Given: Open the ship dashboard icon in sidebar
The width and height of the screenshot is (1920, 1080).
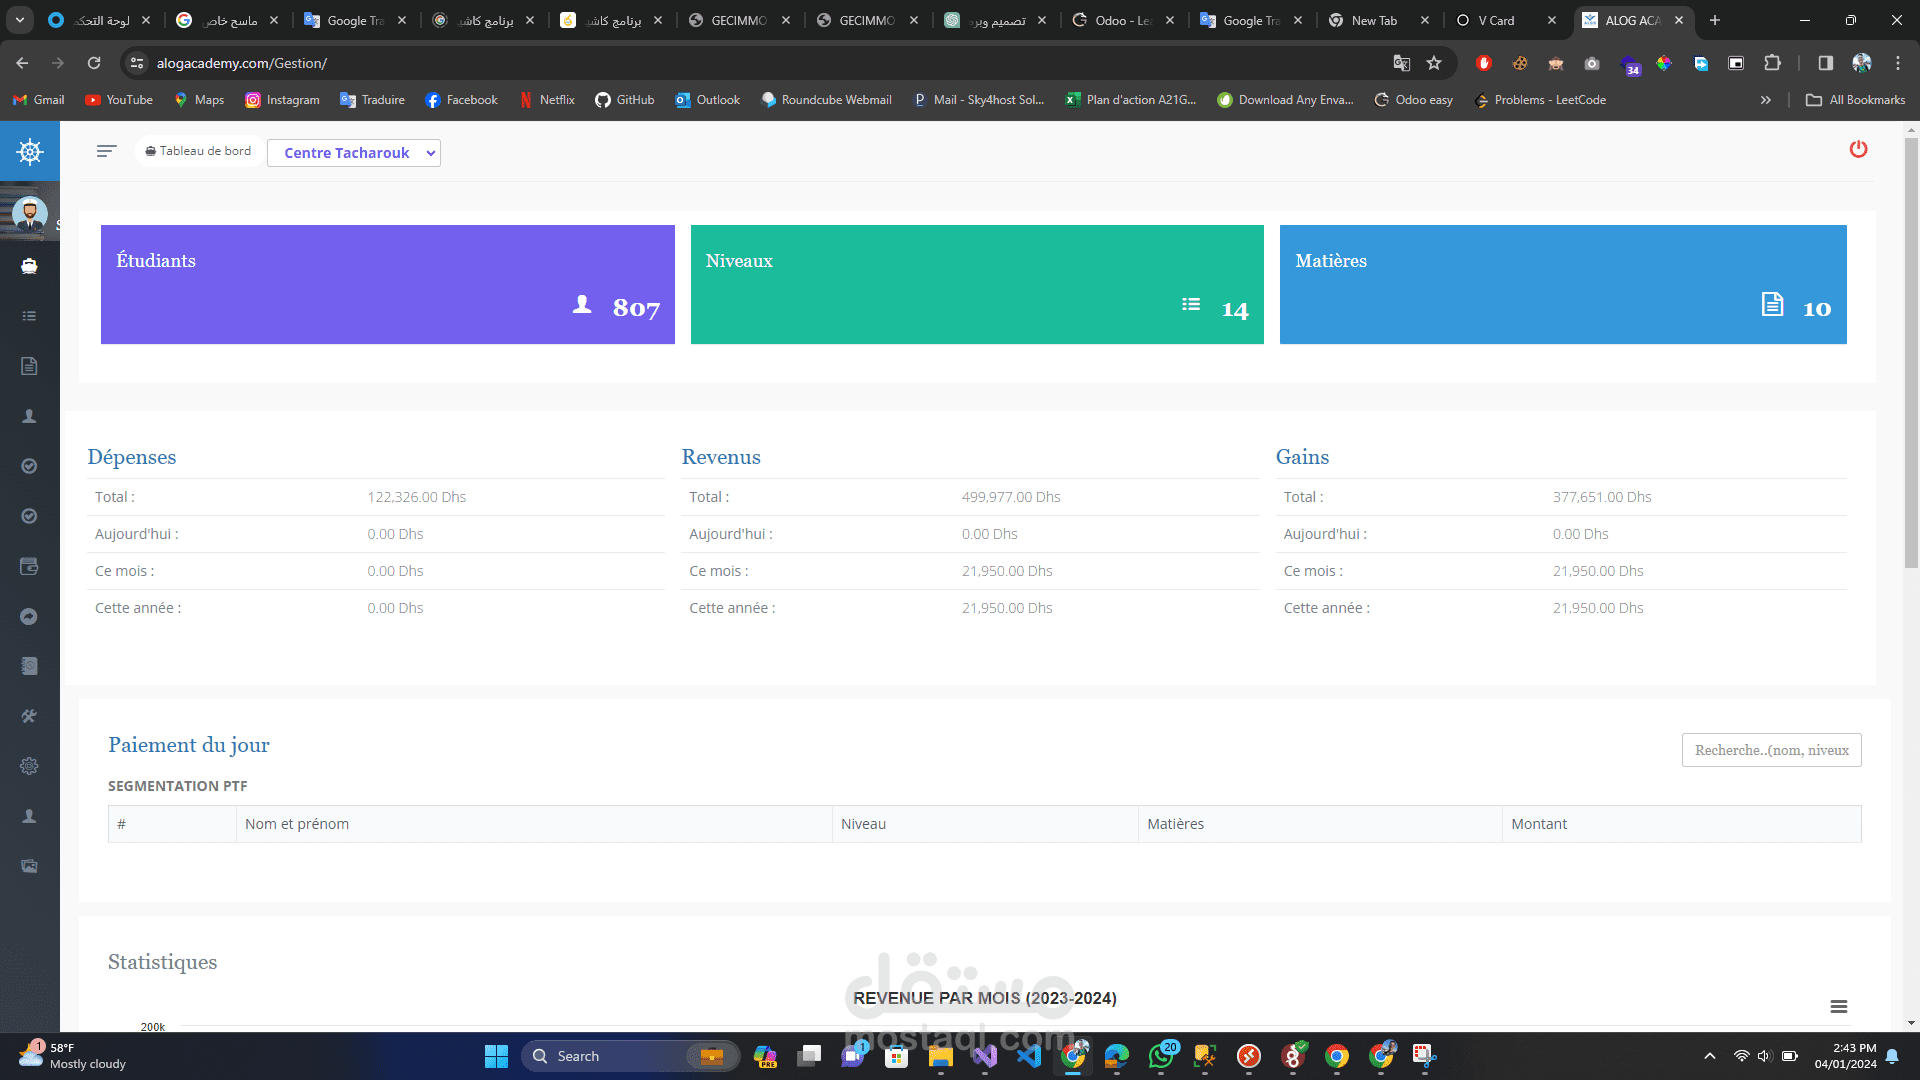Looking at the screenshot, I should tap(29, 266).
